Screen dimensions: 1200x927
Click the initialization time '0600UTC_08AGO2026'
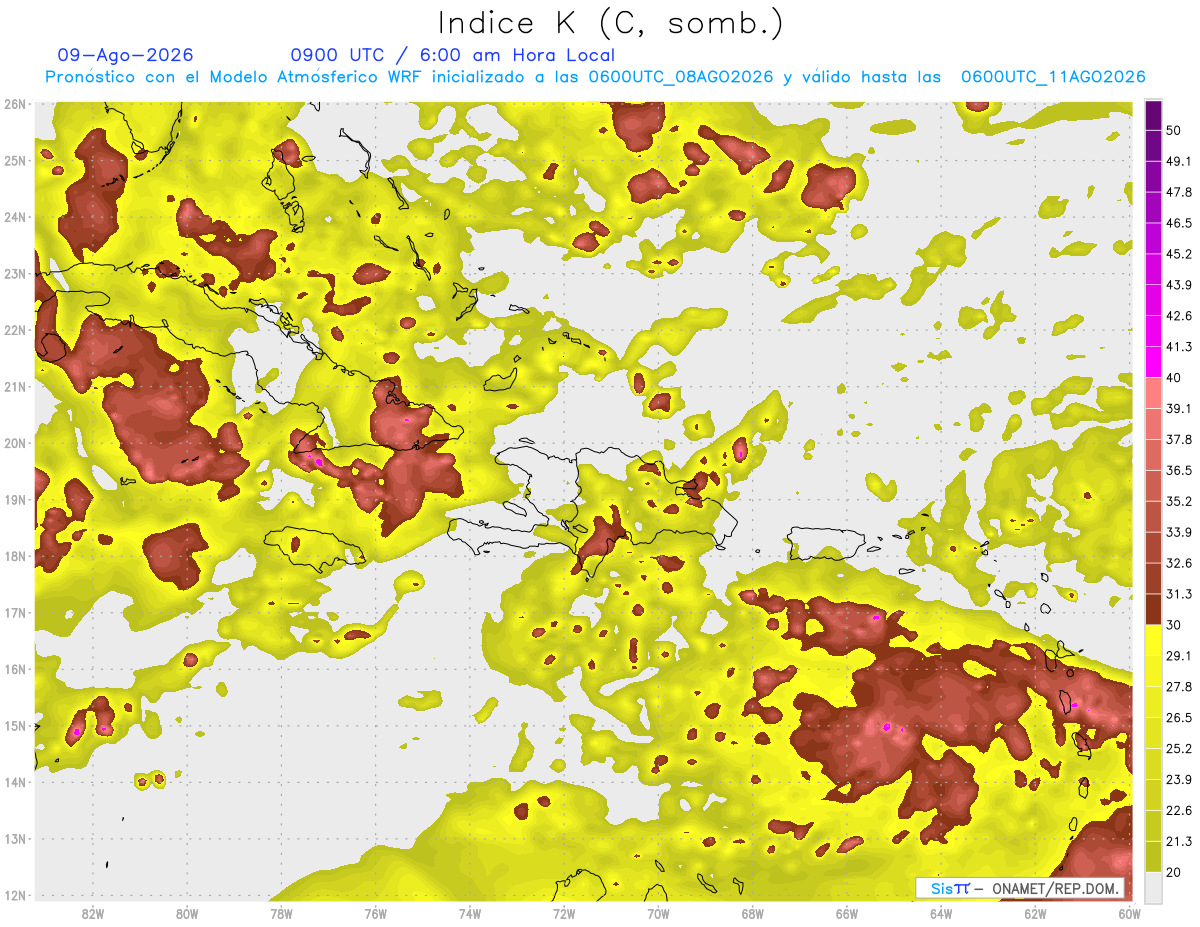tap(680, 77)
